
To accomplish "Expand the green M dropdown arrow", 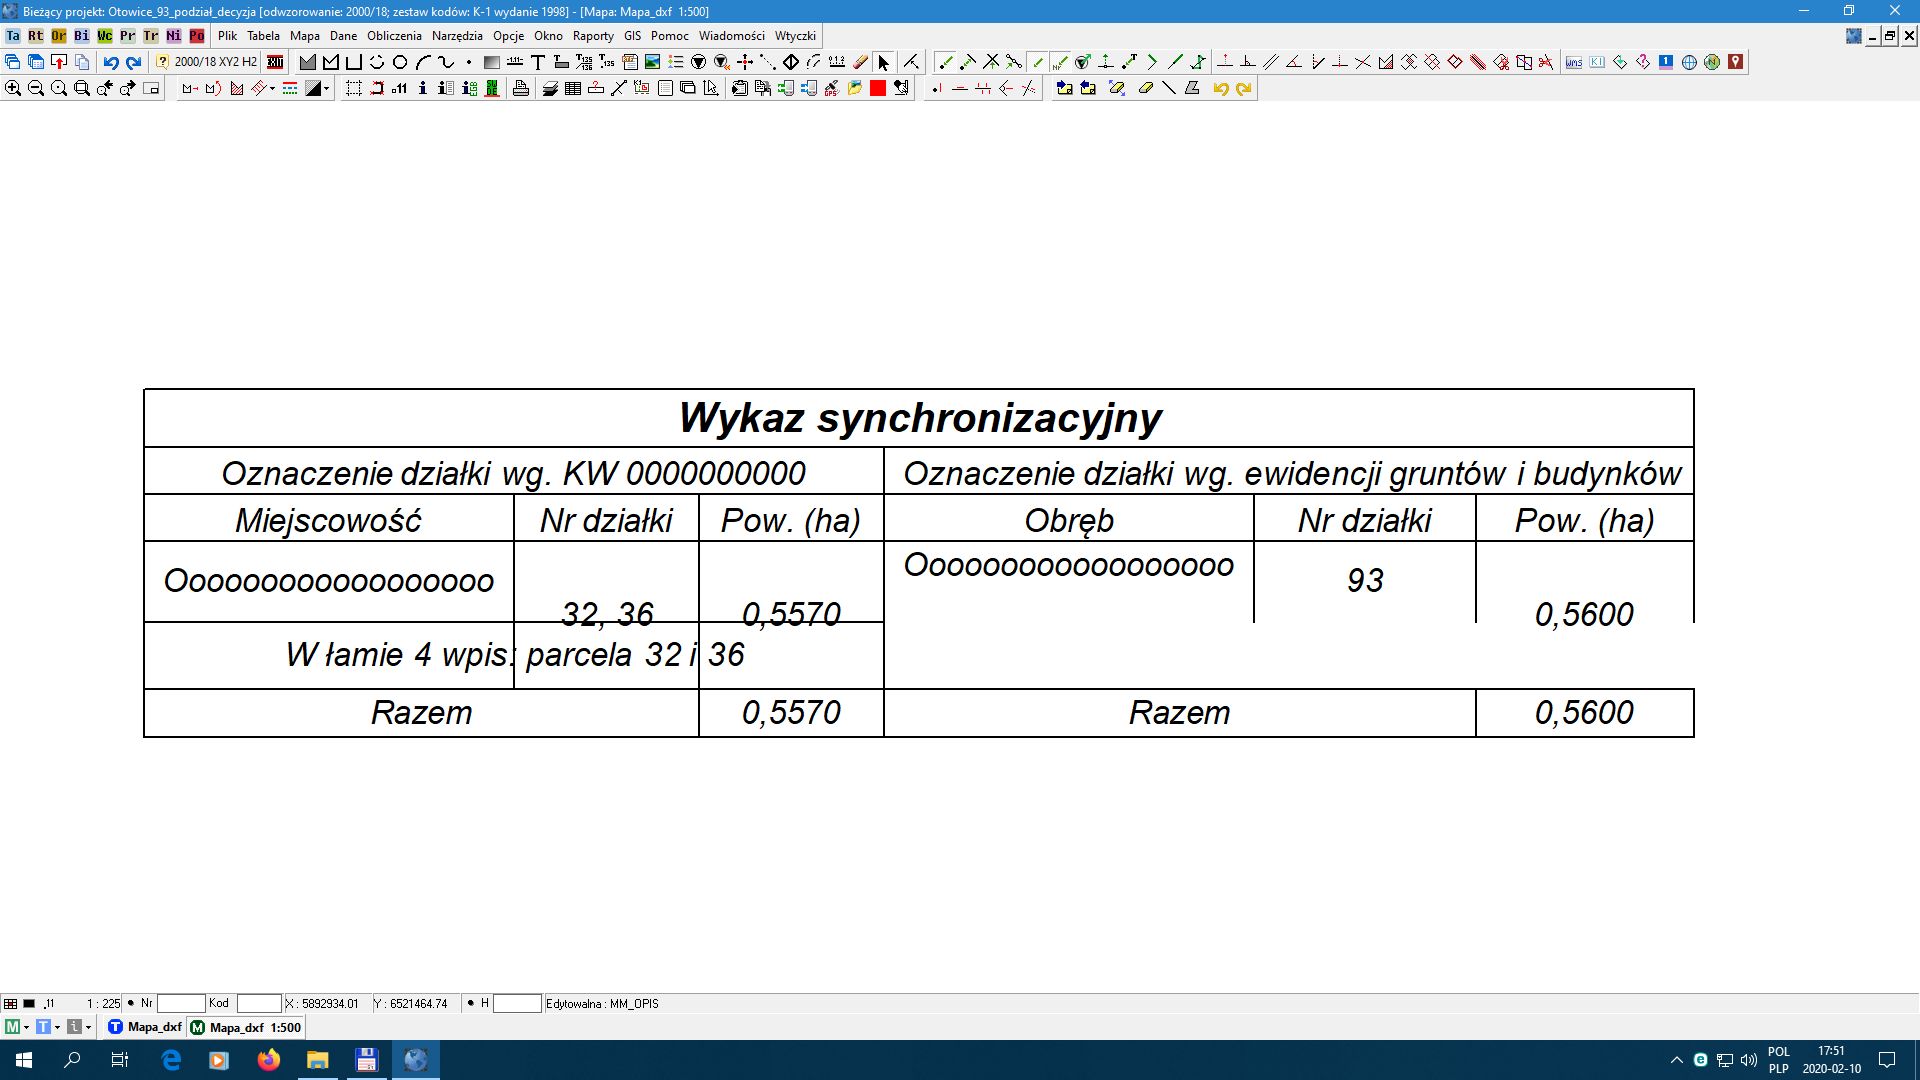I will click(26, 1027).
